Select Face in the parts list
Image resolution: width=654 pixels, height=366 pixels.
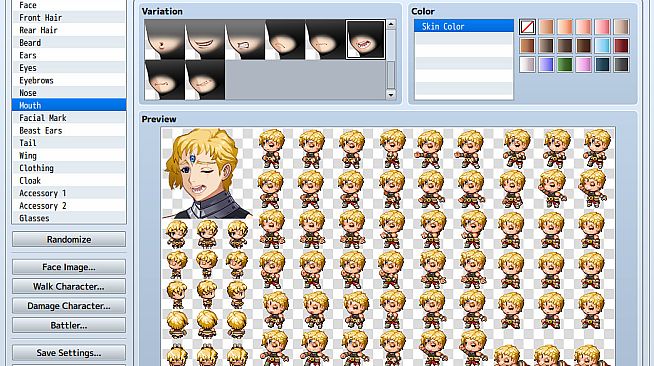point(69,5)
